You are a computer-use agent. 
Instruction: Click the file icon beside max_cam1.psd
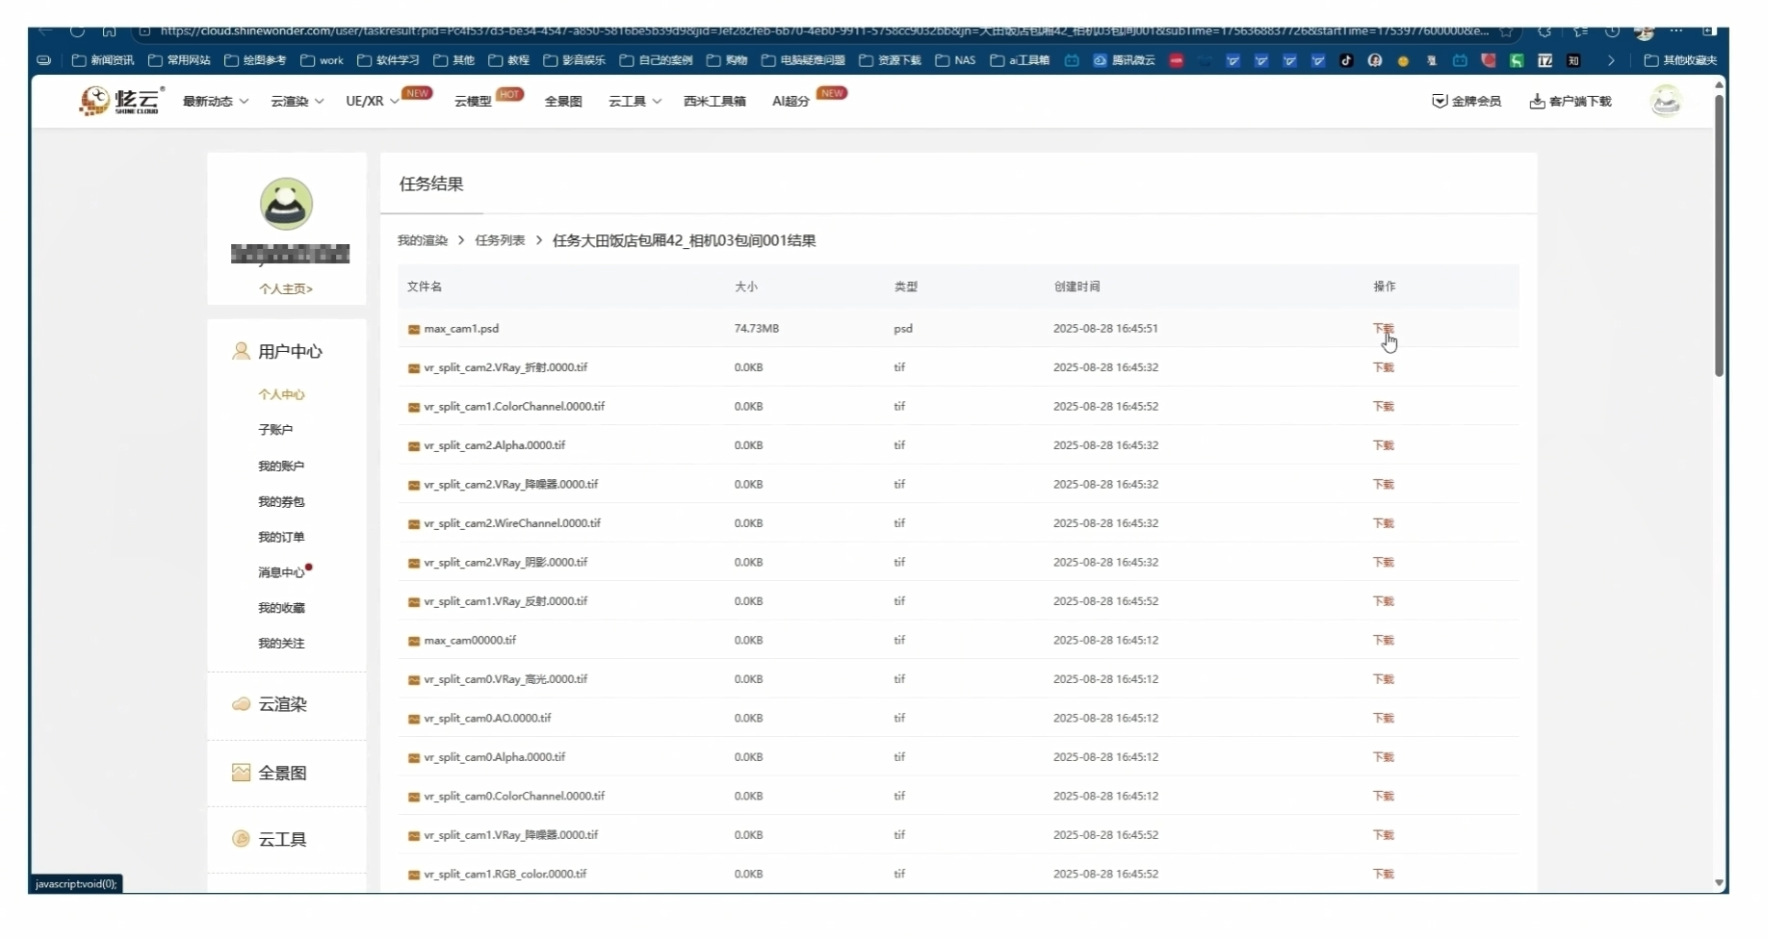[x=413, y=329]
